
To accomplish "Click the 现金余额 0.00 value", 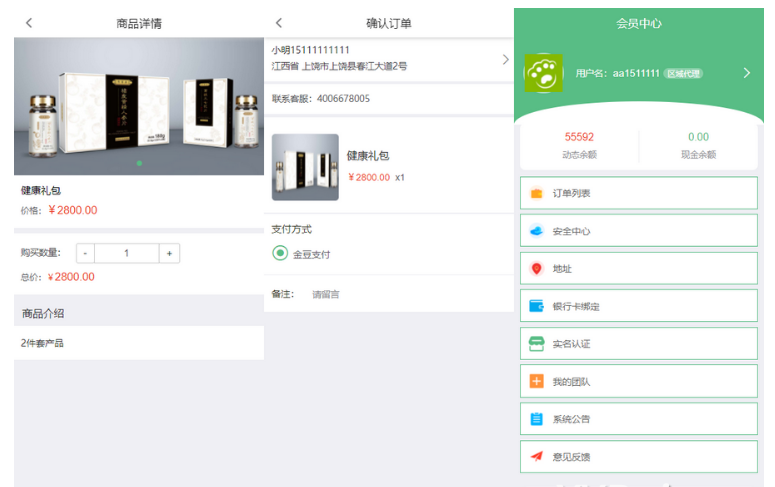I will coord(698,137).
